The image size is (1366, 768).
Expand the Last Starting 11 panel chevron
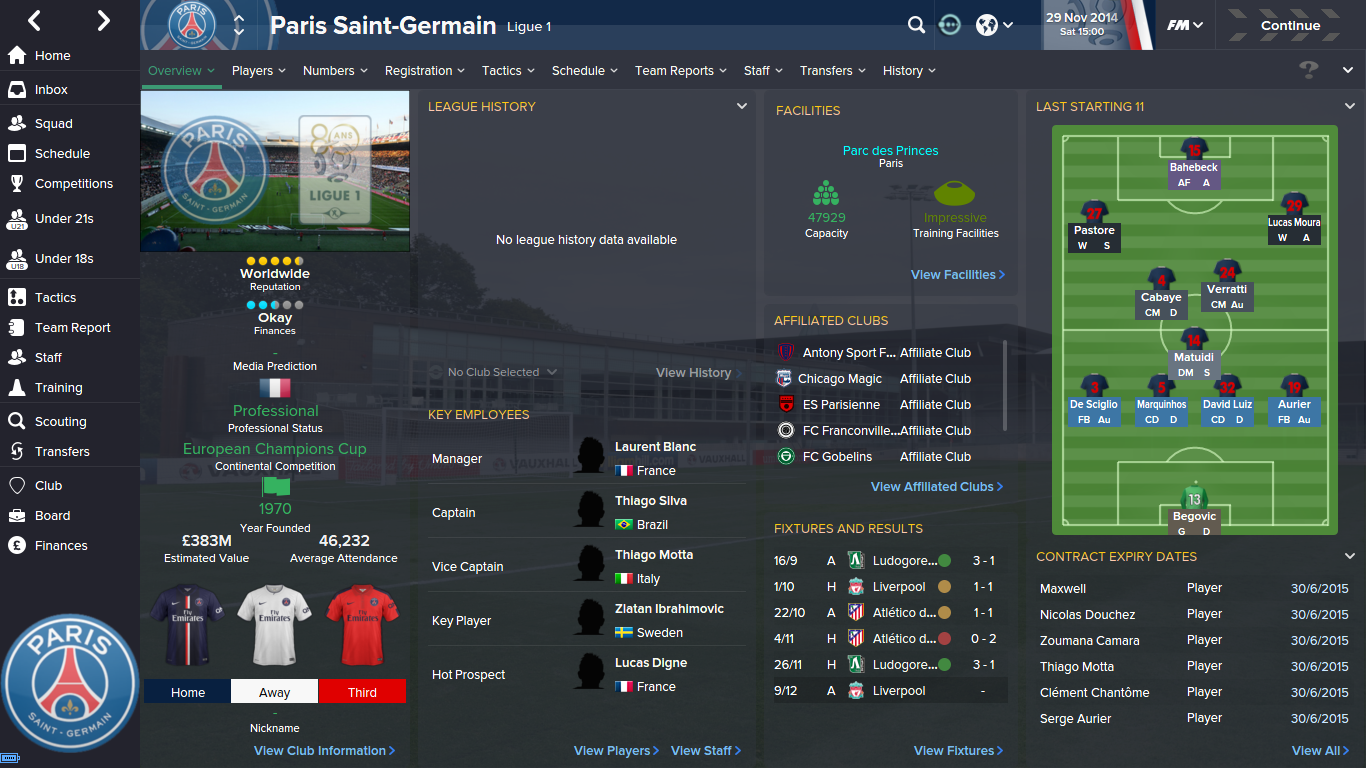pos(1350,106)
